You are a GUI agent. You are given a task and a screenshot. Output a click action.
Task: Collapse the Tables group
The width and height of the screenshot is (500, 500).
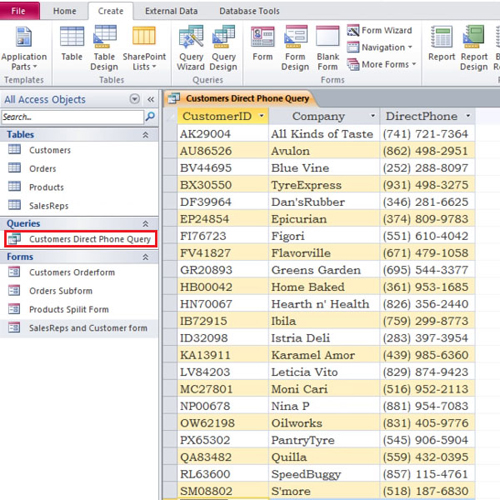pyautogui.click(x=145, y=135)
